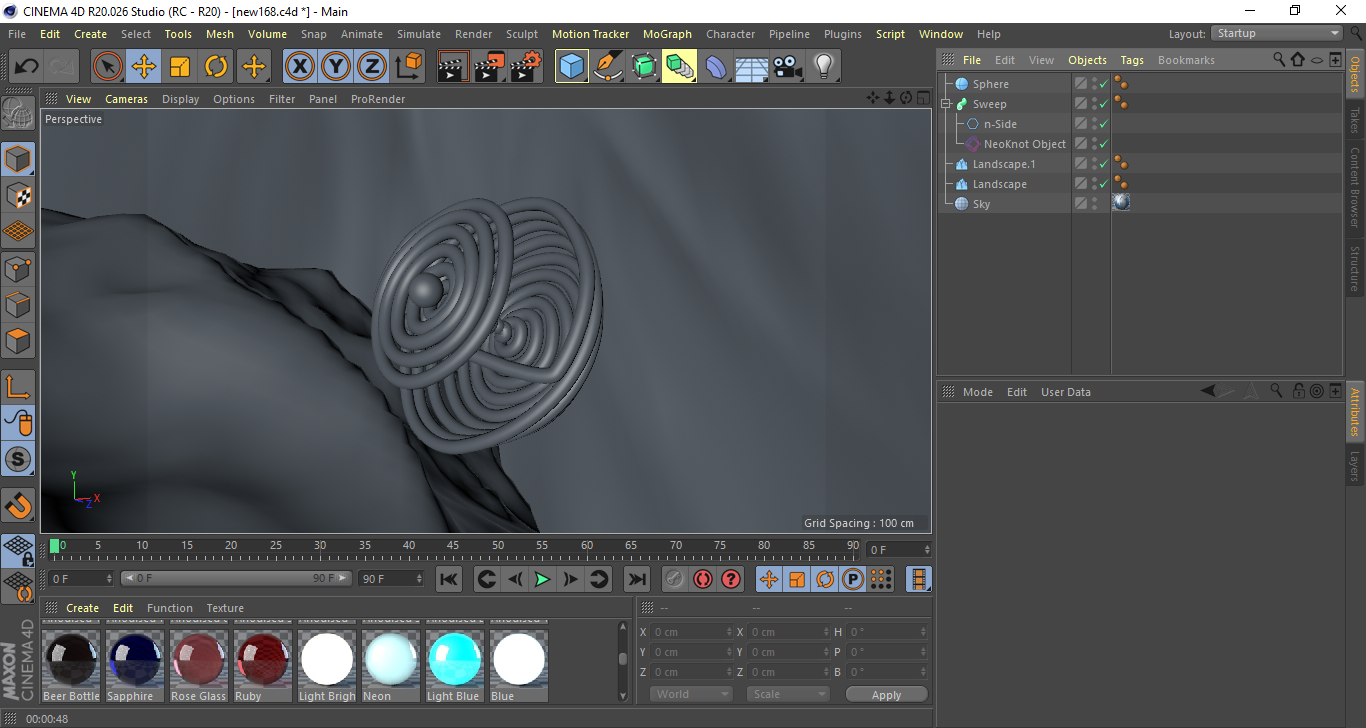Open the Layout dropdown
Viewport: 1366px width, 728px height.
[1277, 33]
